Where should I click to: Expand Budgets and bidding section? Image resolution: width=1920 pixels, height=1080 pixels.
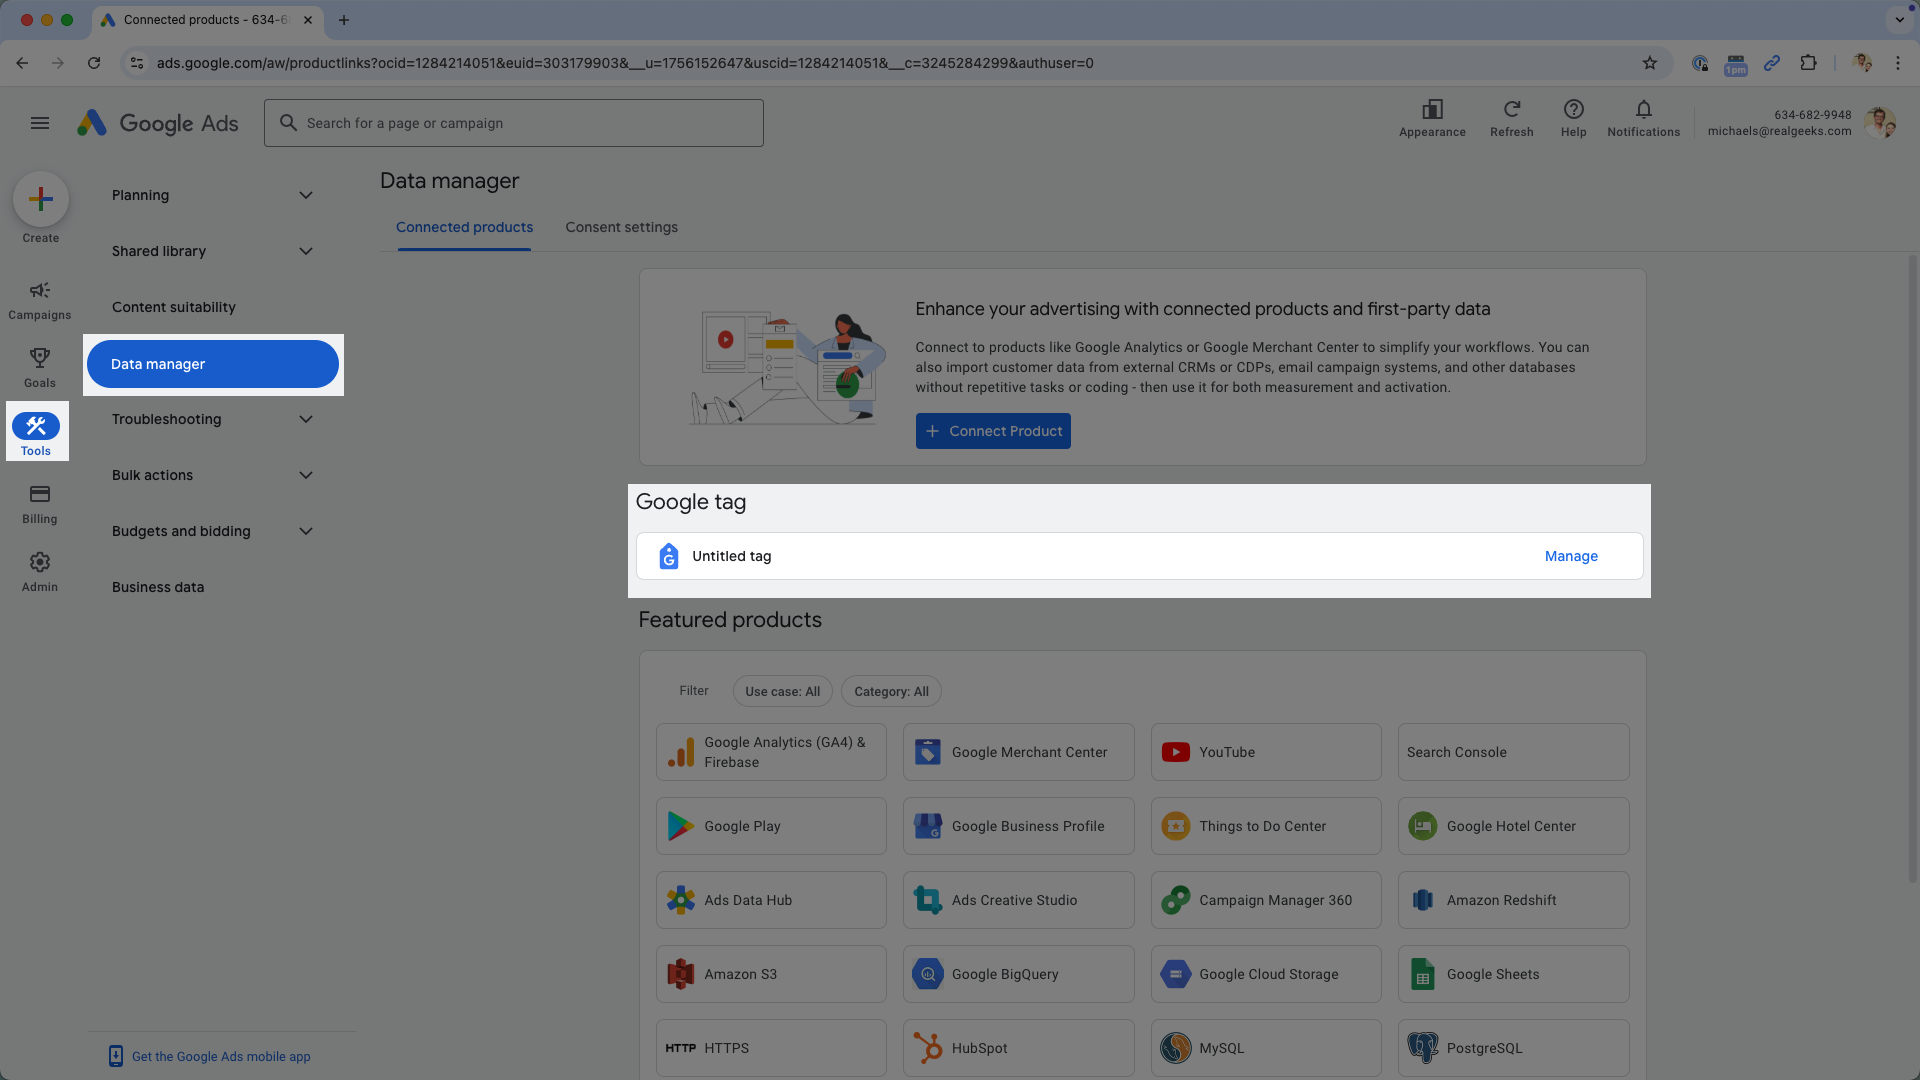213,531
